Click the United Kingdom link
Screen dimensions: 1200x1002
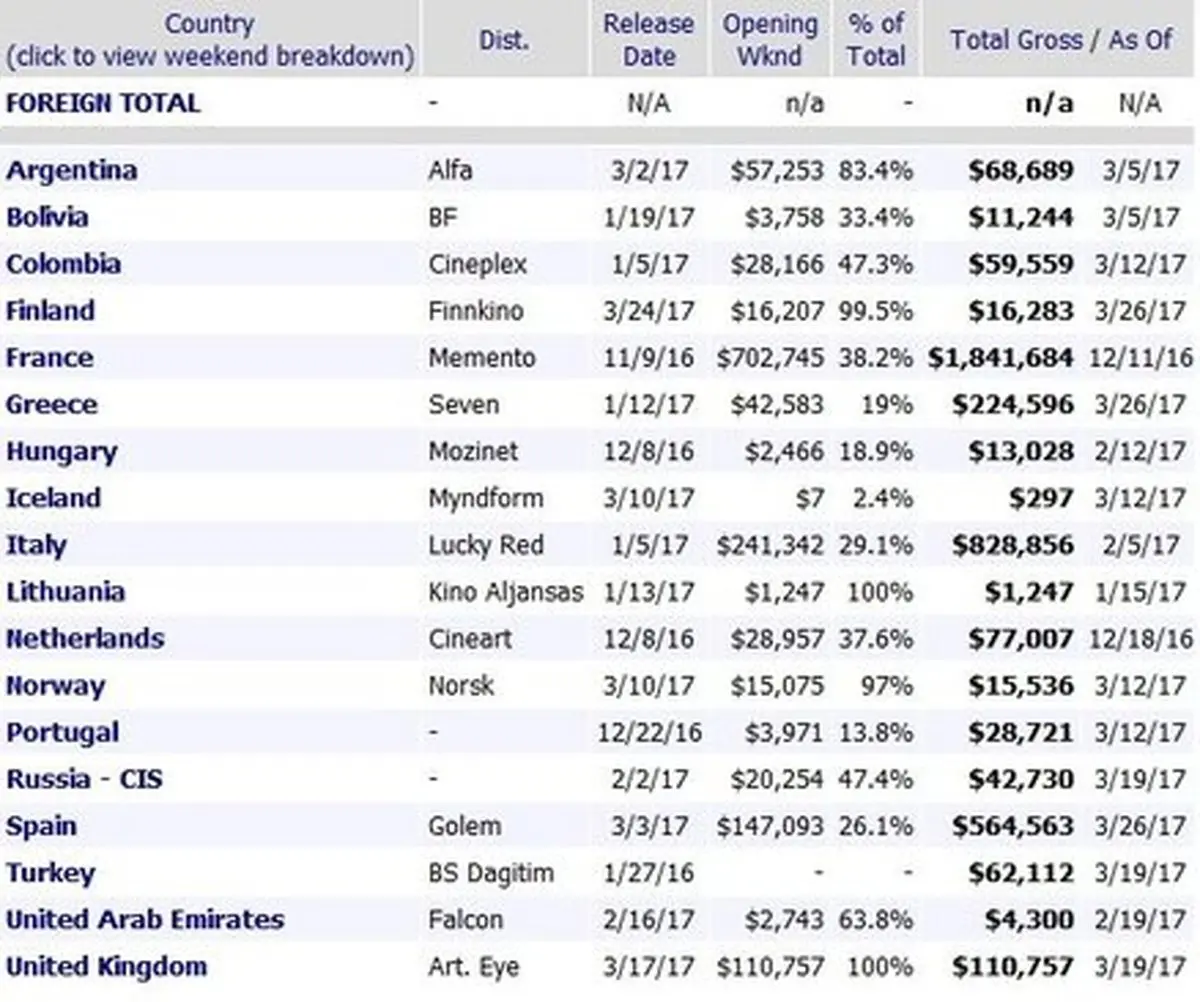click(106, 967)
